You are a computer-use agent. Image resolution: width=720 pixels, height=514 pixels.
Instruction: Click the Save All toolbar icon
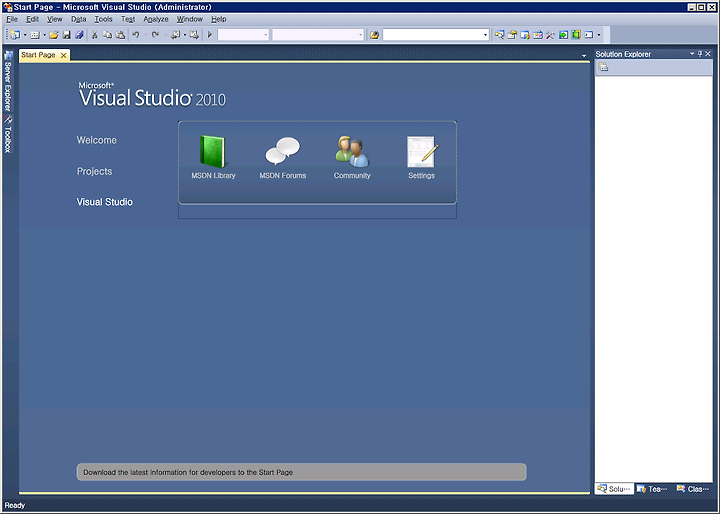point(79,35)
